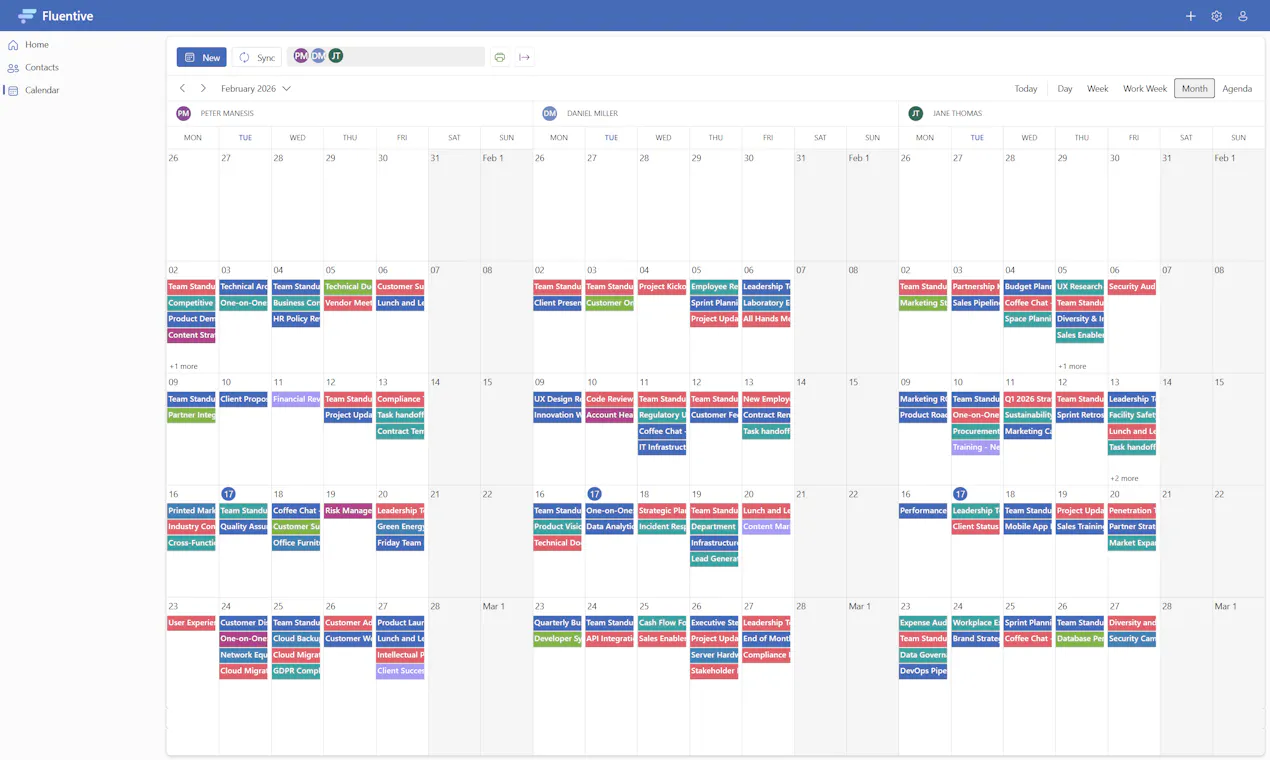Screen dimensions: 1270x760
Task: Print the calendar using printer icon
Action: 500,57
